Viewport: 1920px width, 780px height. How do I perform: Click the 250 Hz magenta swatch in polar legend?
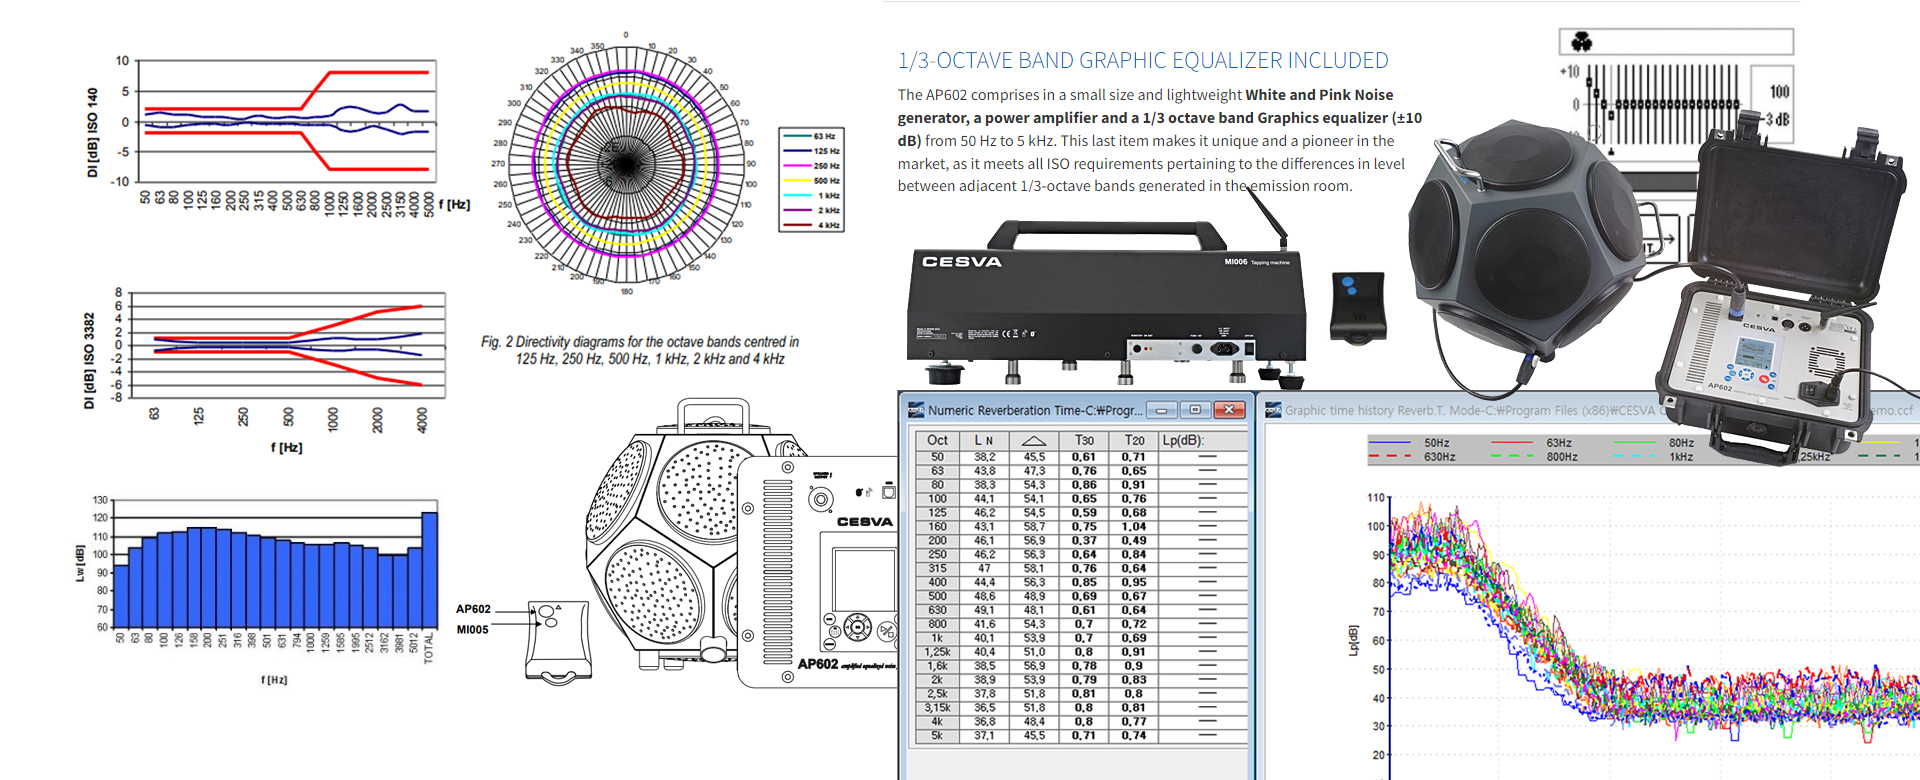(796, 166)
